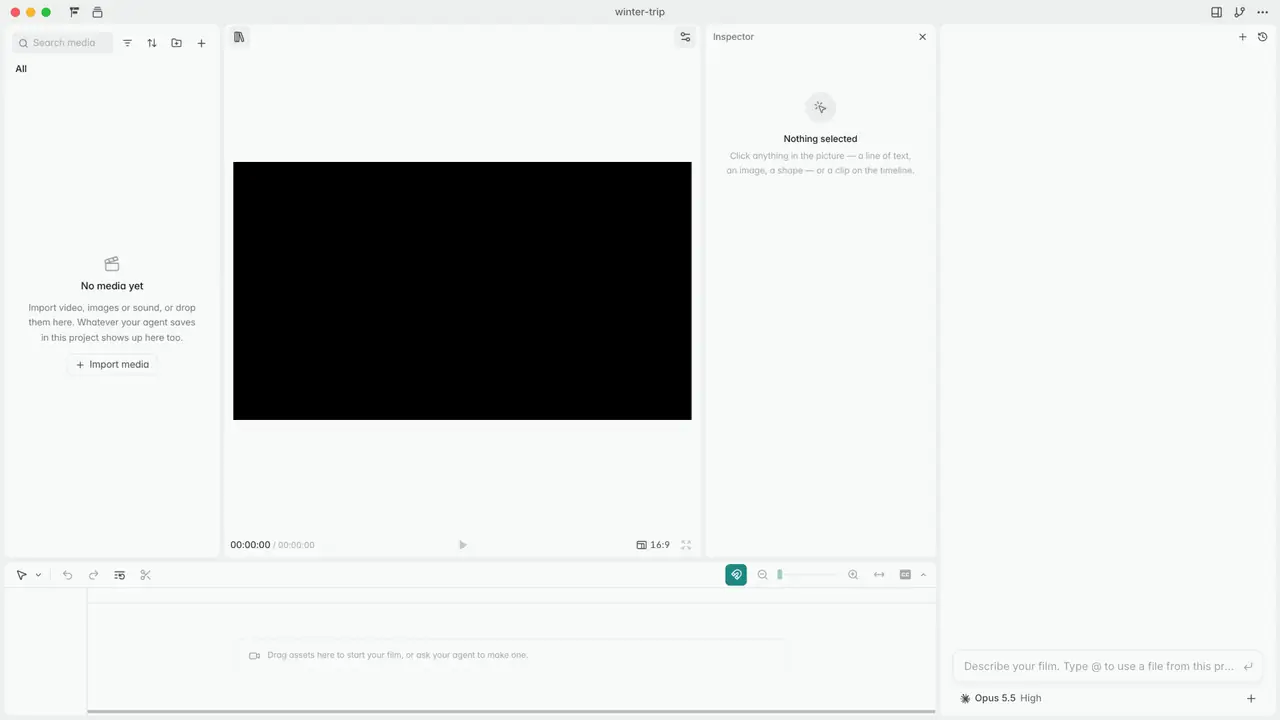Click the Inspector panel title
The image size is (1280, 720).
pos(733,37)
